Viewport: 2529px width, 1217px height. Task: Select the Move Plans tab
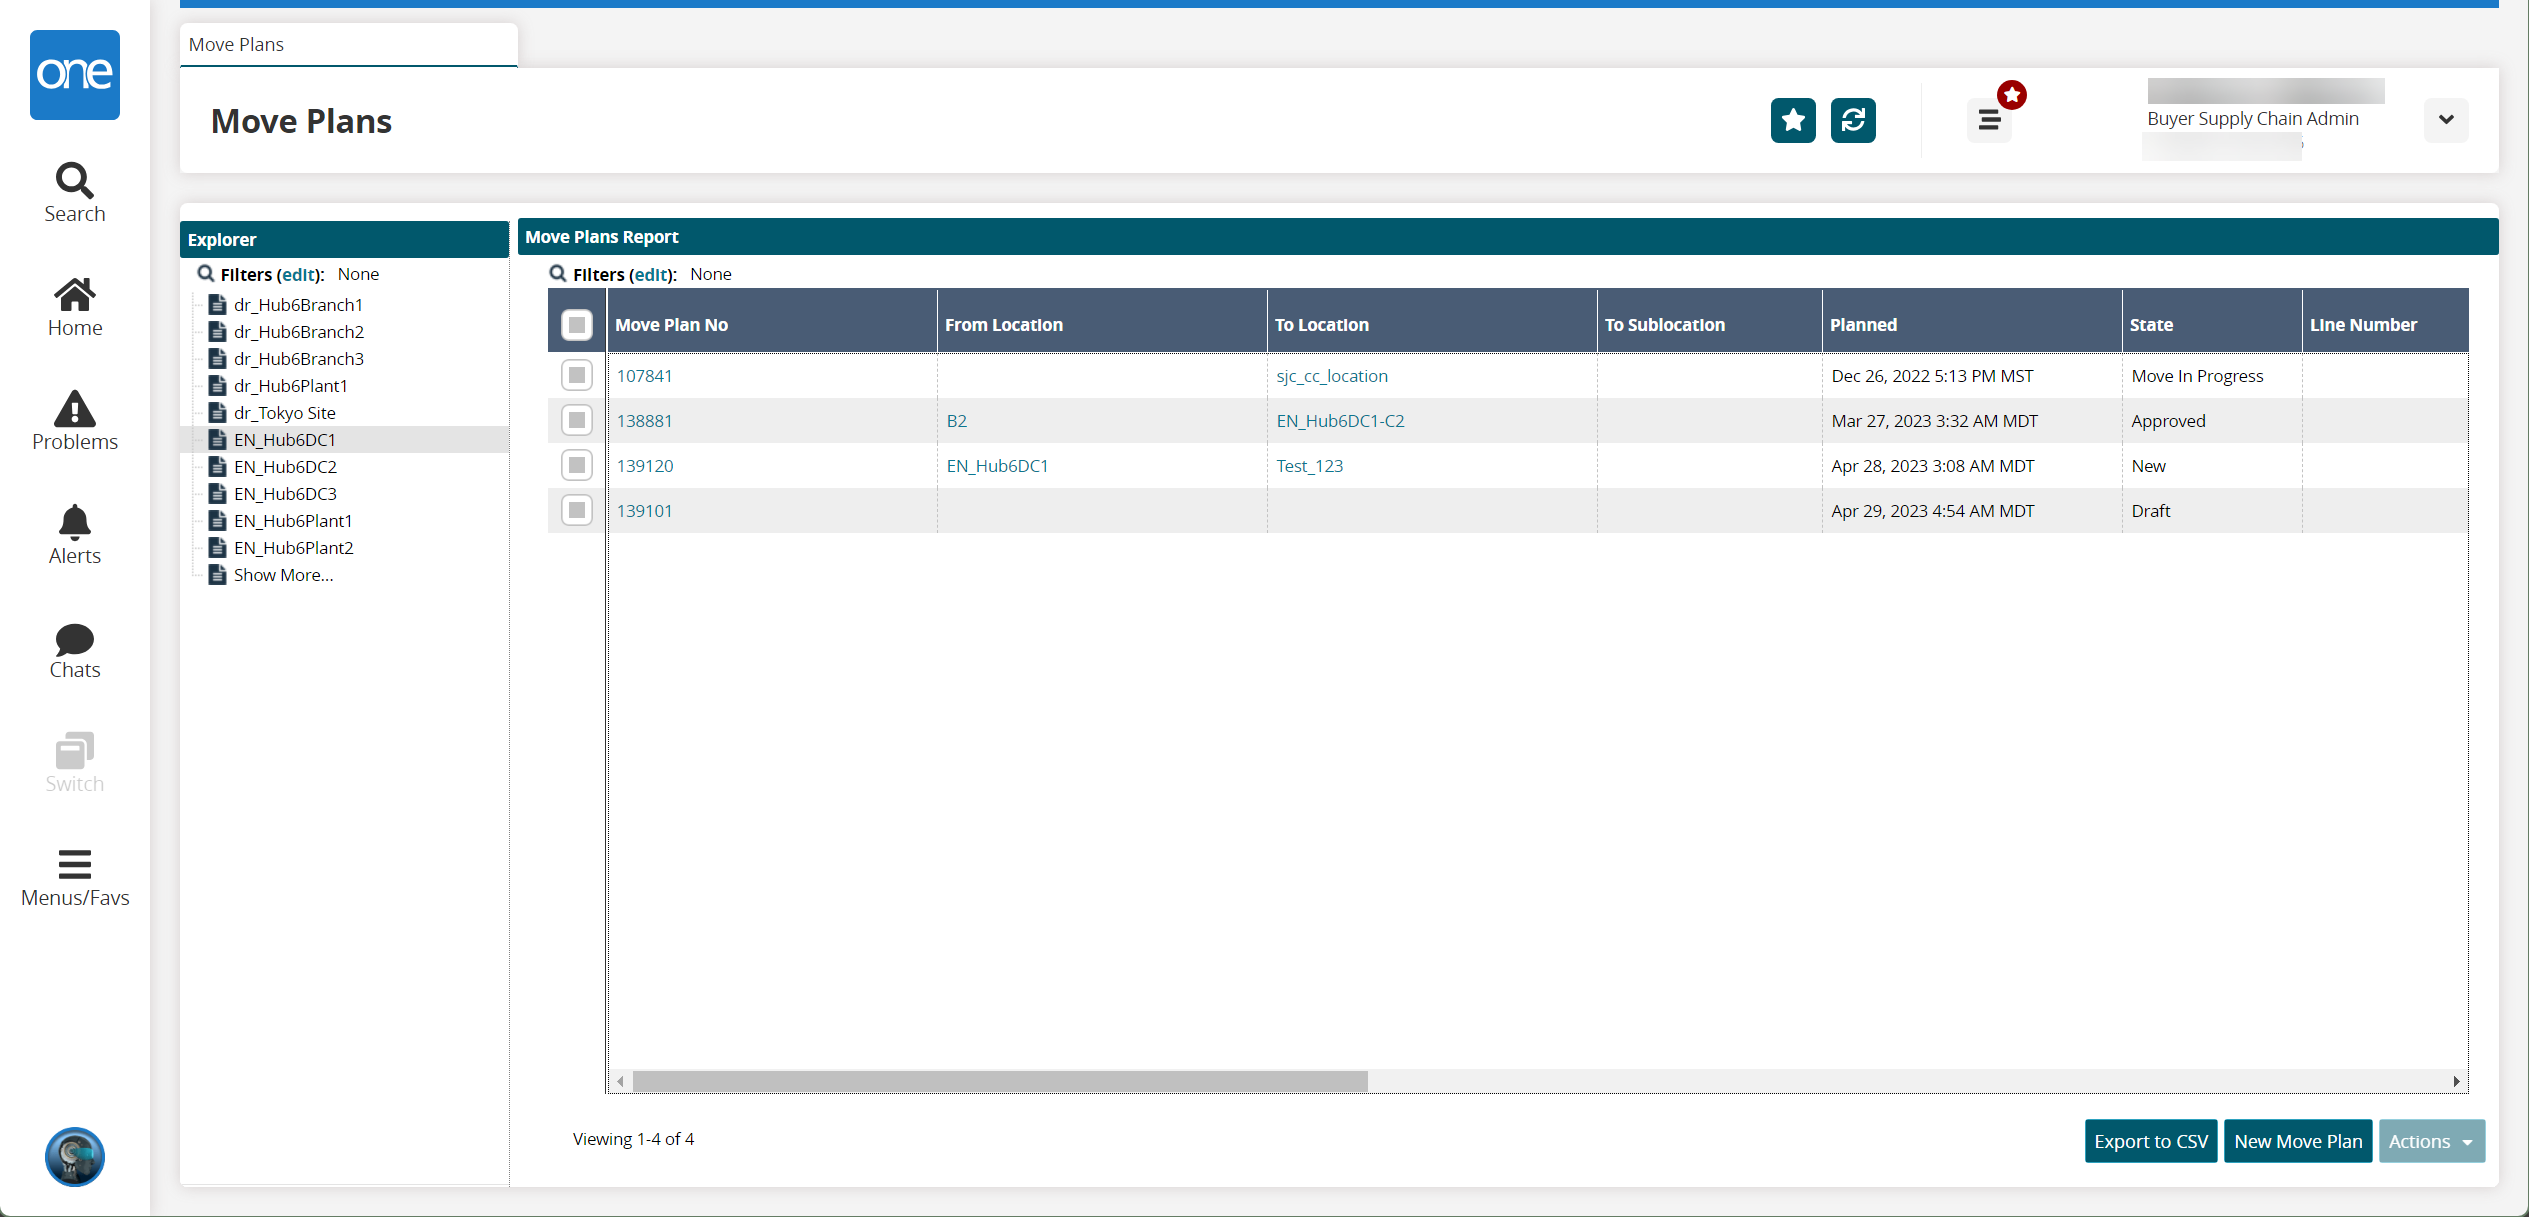click(x=348, y=44)
